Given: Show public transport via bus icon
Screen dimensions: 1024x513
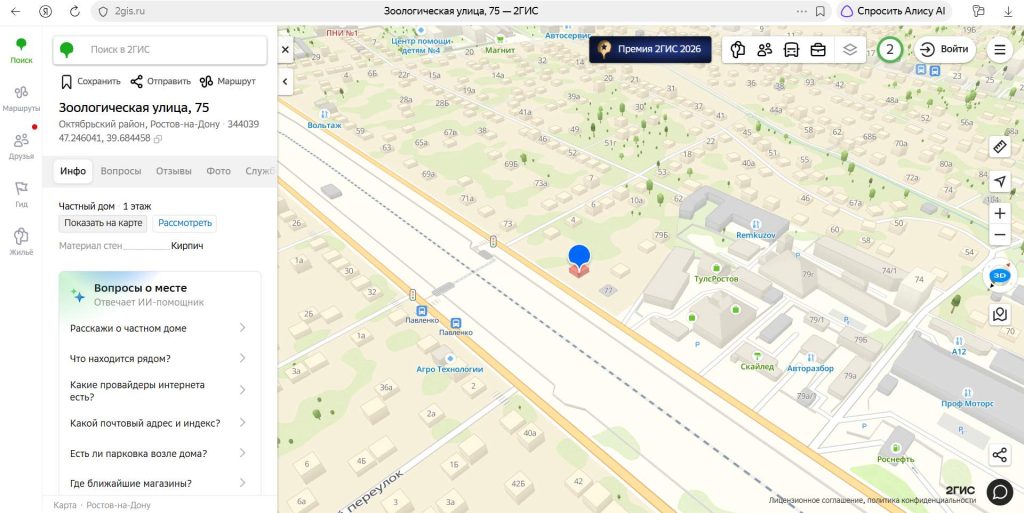Looking at the screenshot, I should pos(792,50).
